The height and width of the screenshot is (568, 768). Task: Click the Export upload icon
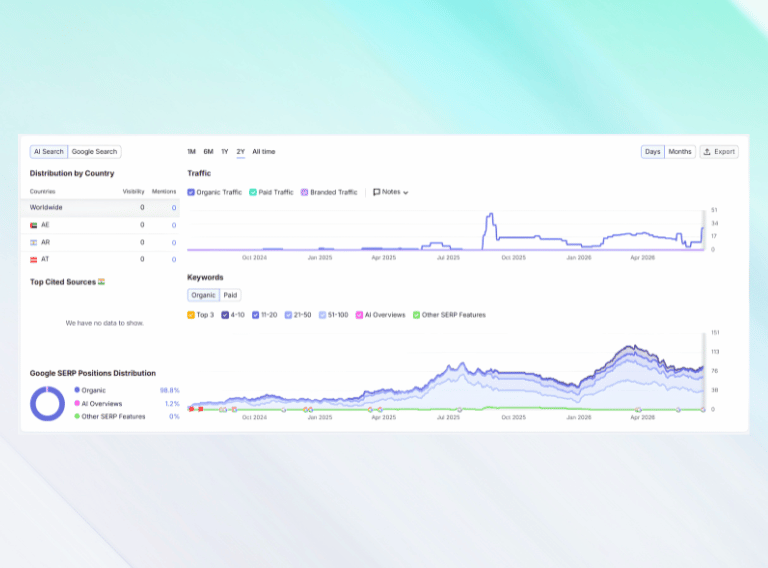click(x=707, y=152)
